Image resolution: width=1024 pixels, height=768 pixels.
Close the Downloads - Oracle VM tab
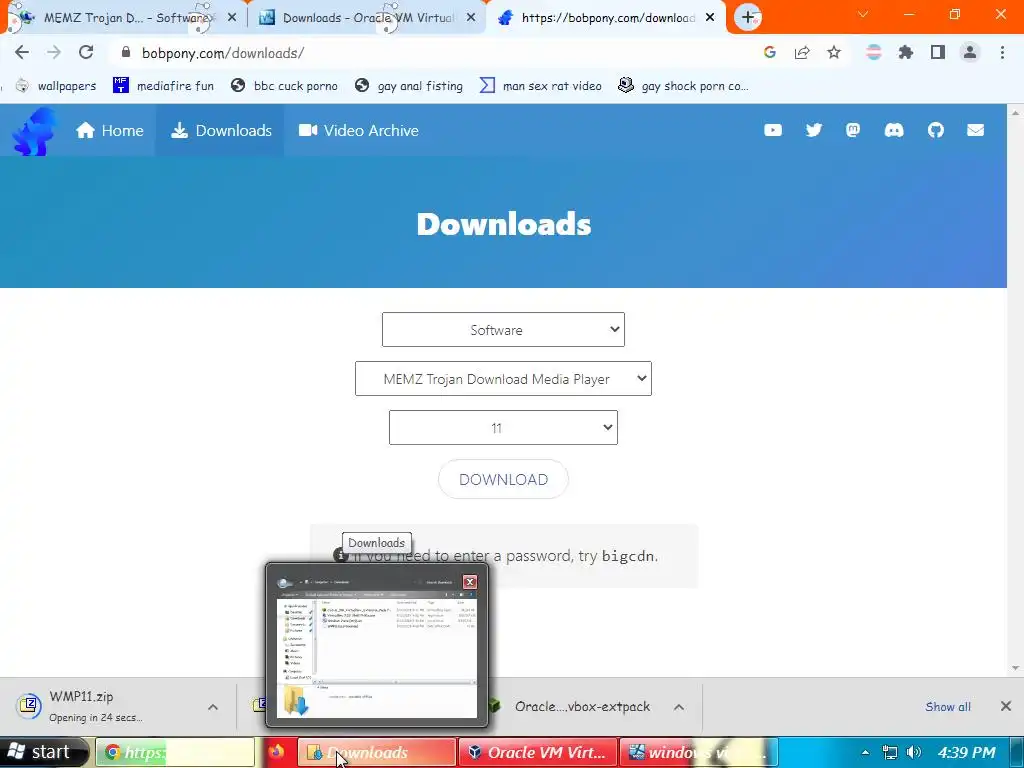pyautogui.click(x=471, y=18)
